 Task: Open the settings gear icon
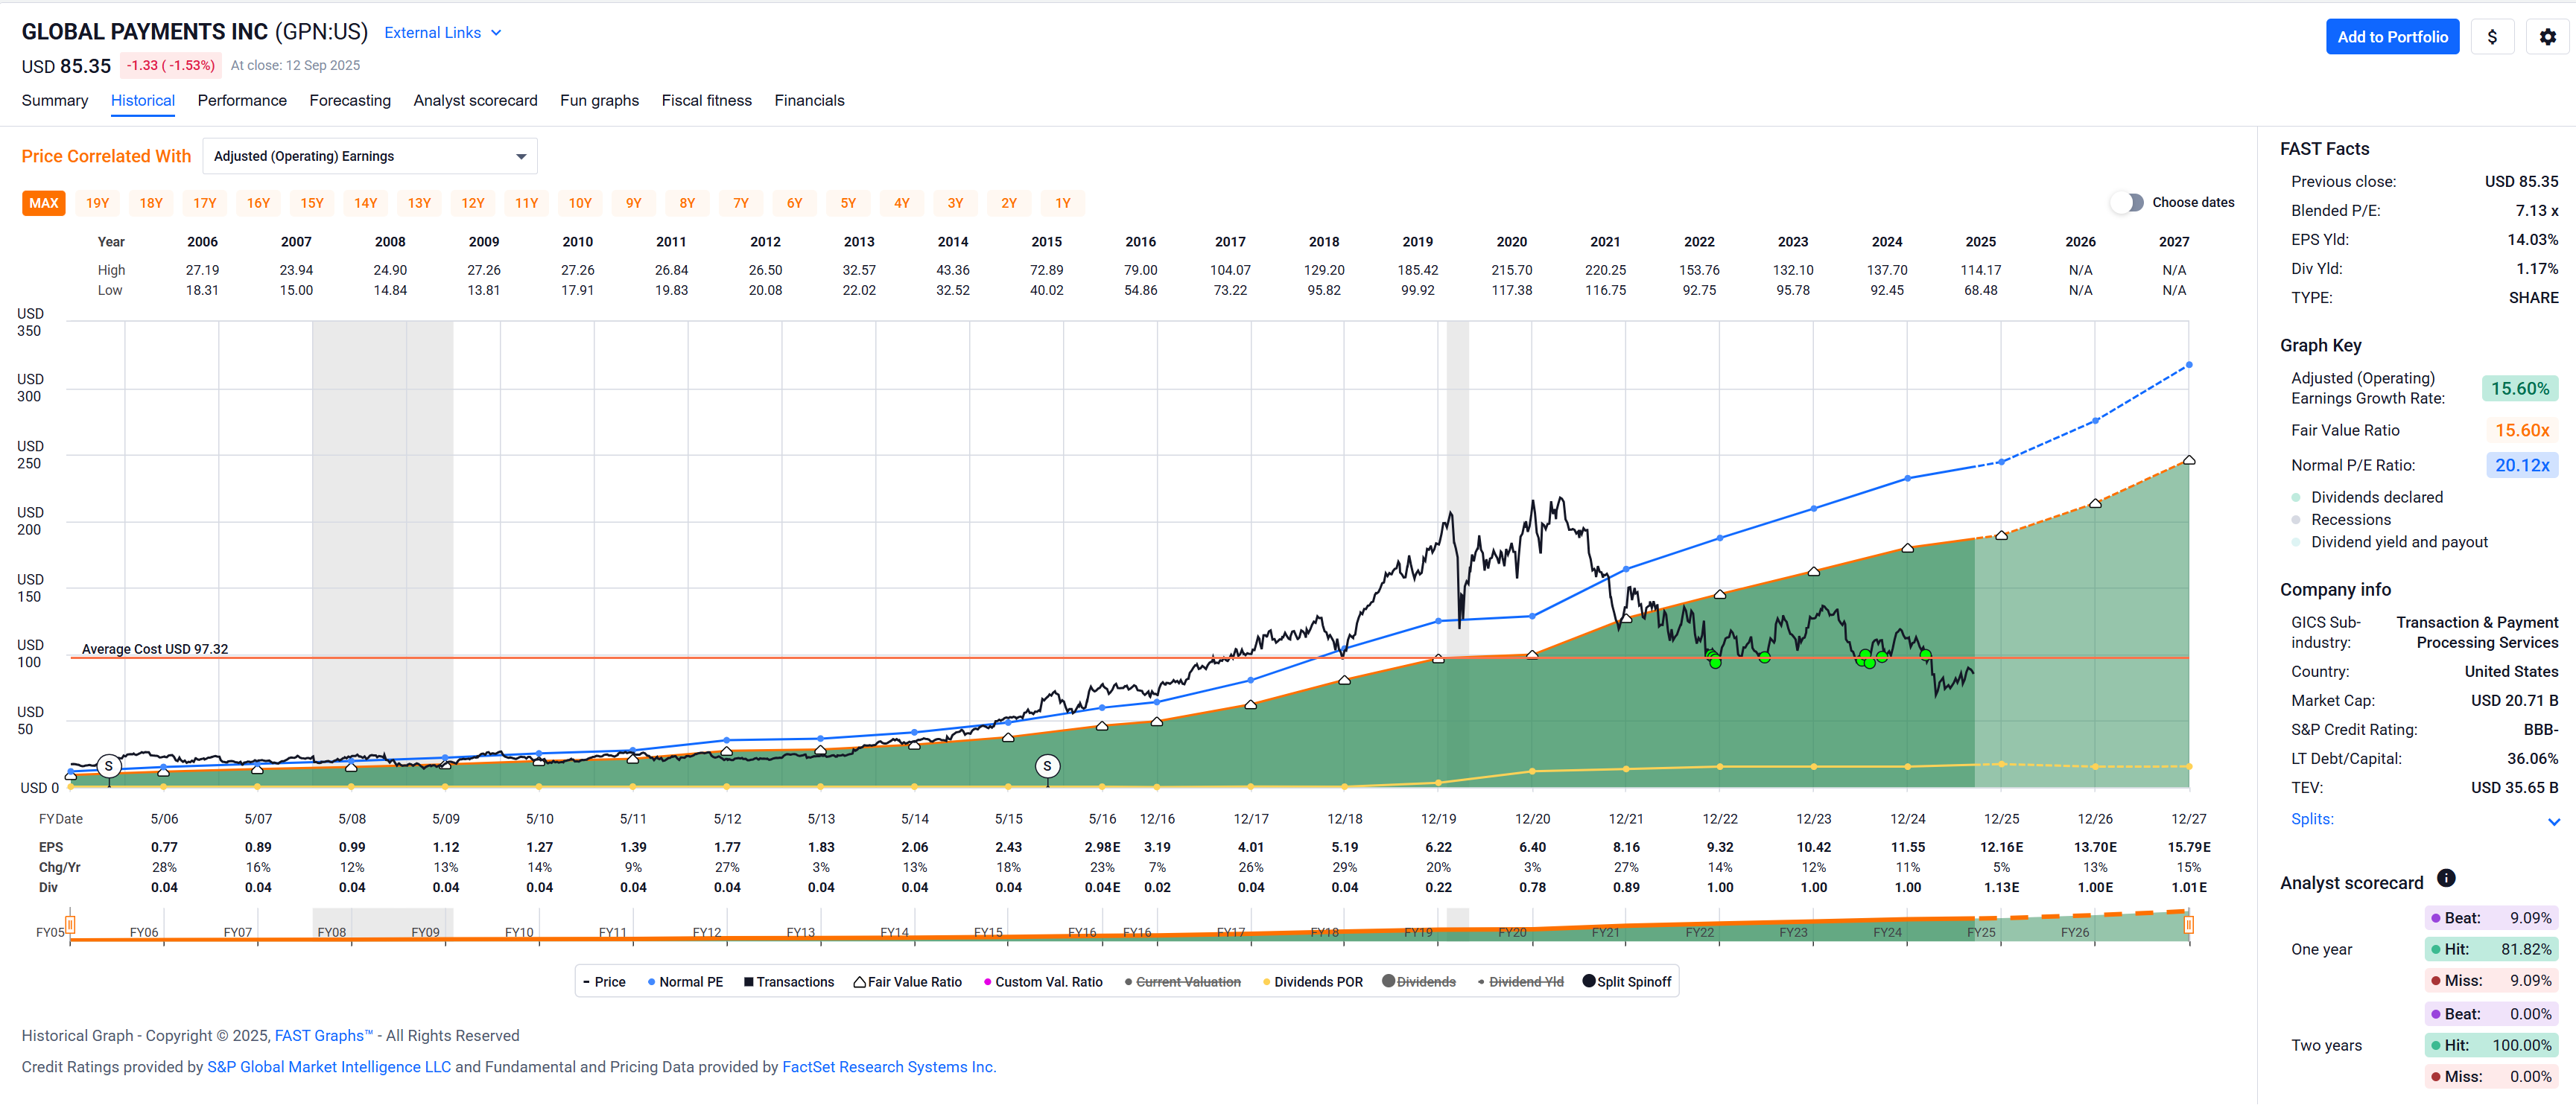2547,37
